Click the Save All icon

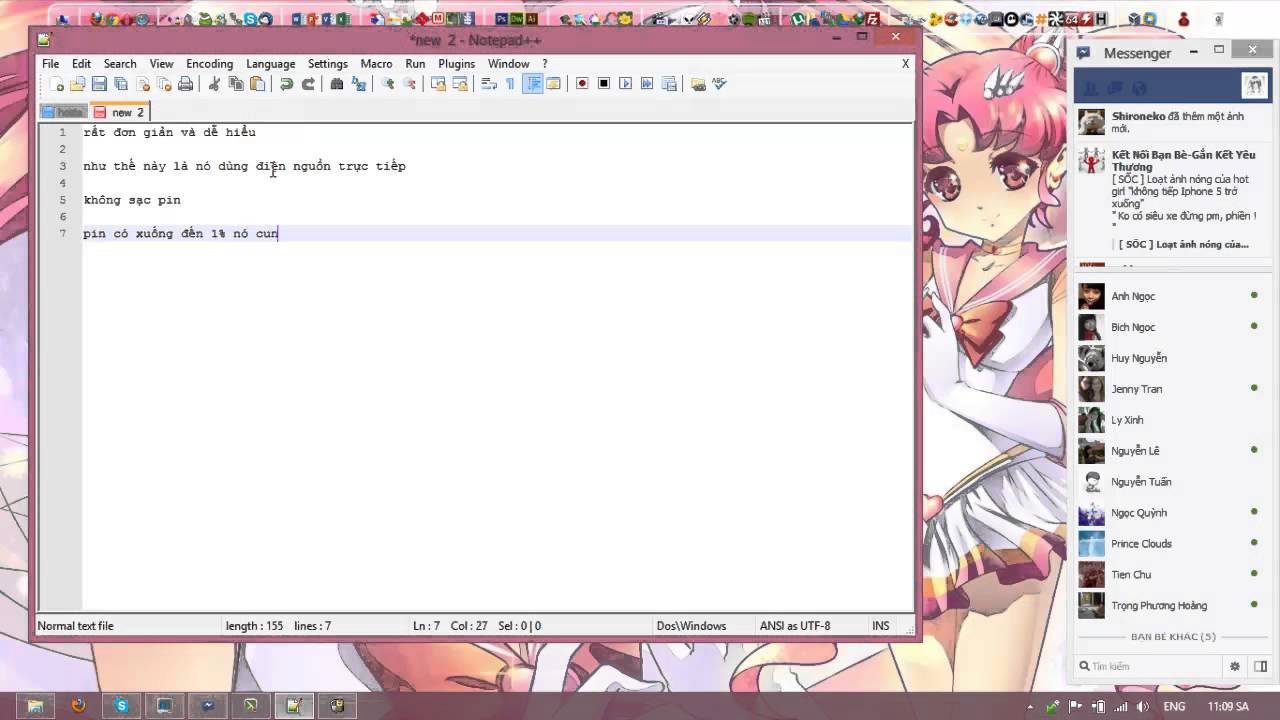pyautogui.click(x=121, y=84)
